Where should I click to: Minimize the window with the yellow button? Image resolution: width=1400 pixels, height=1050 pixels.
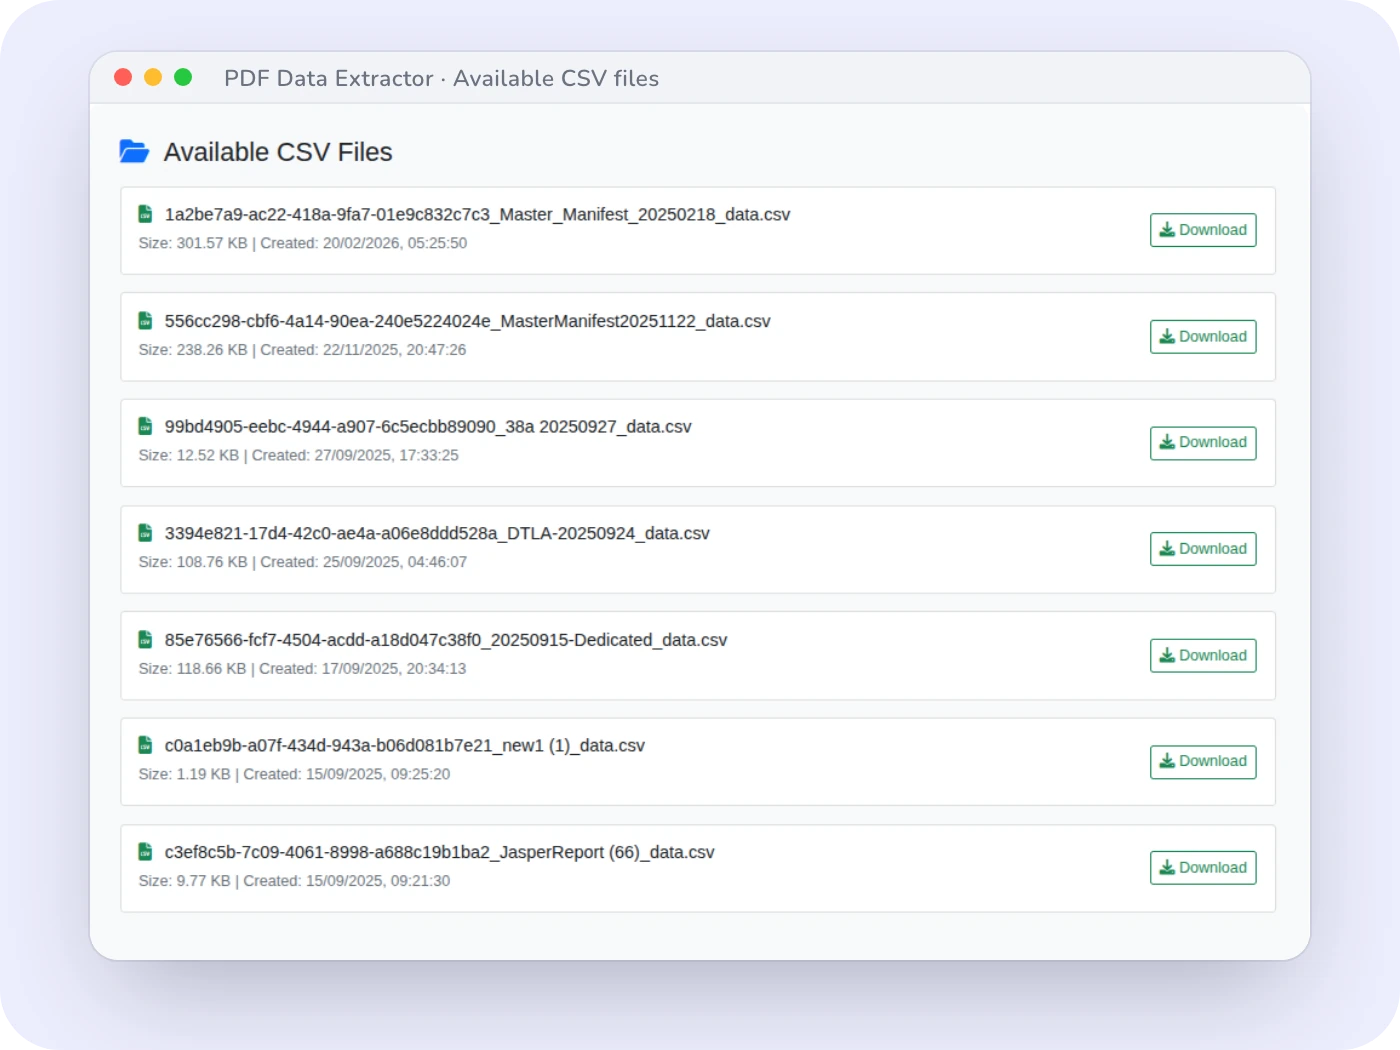[x=153, y=77]
